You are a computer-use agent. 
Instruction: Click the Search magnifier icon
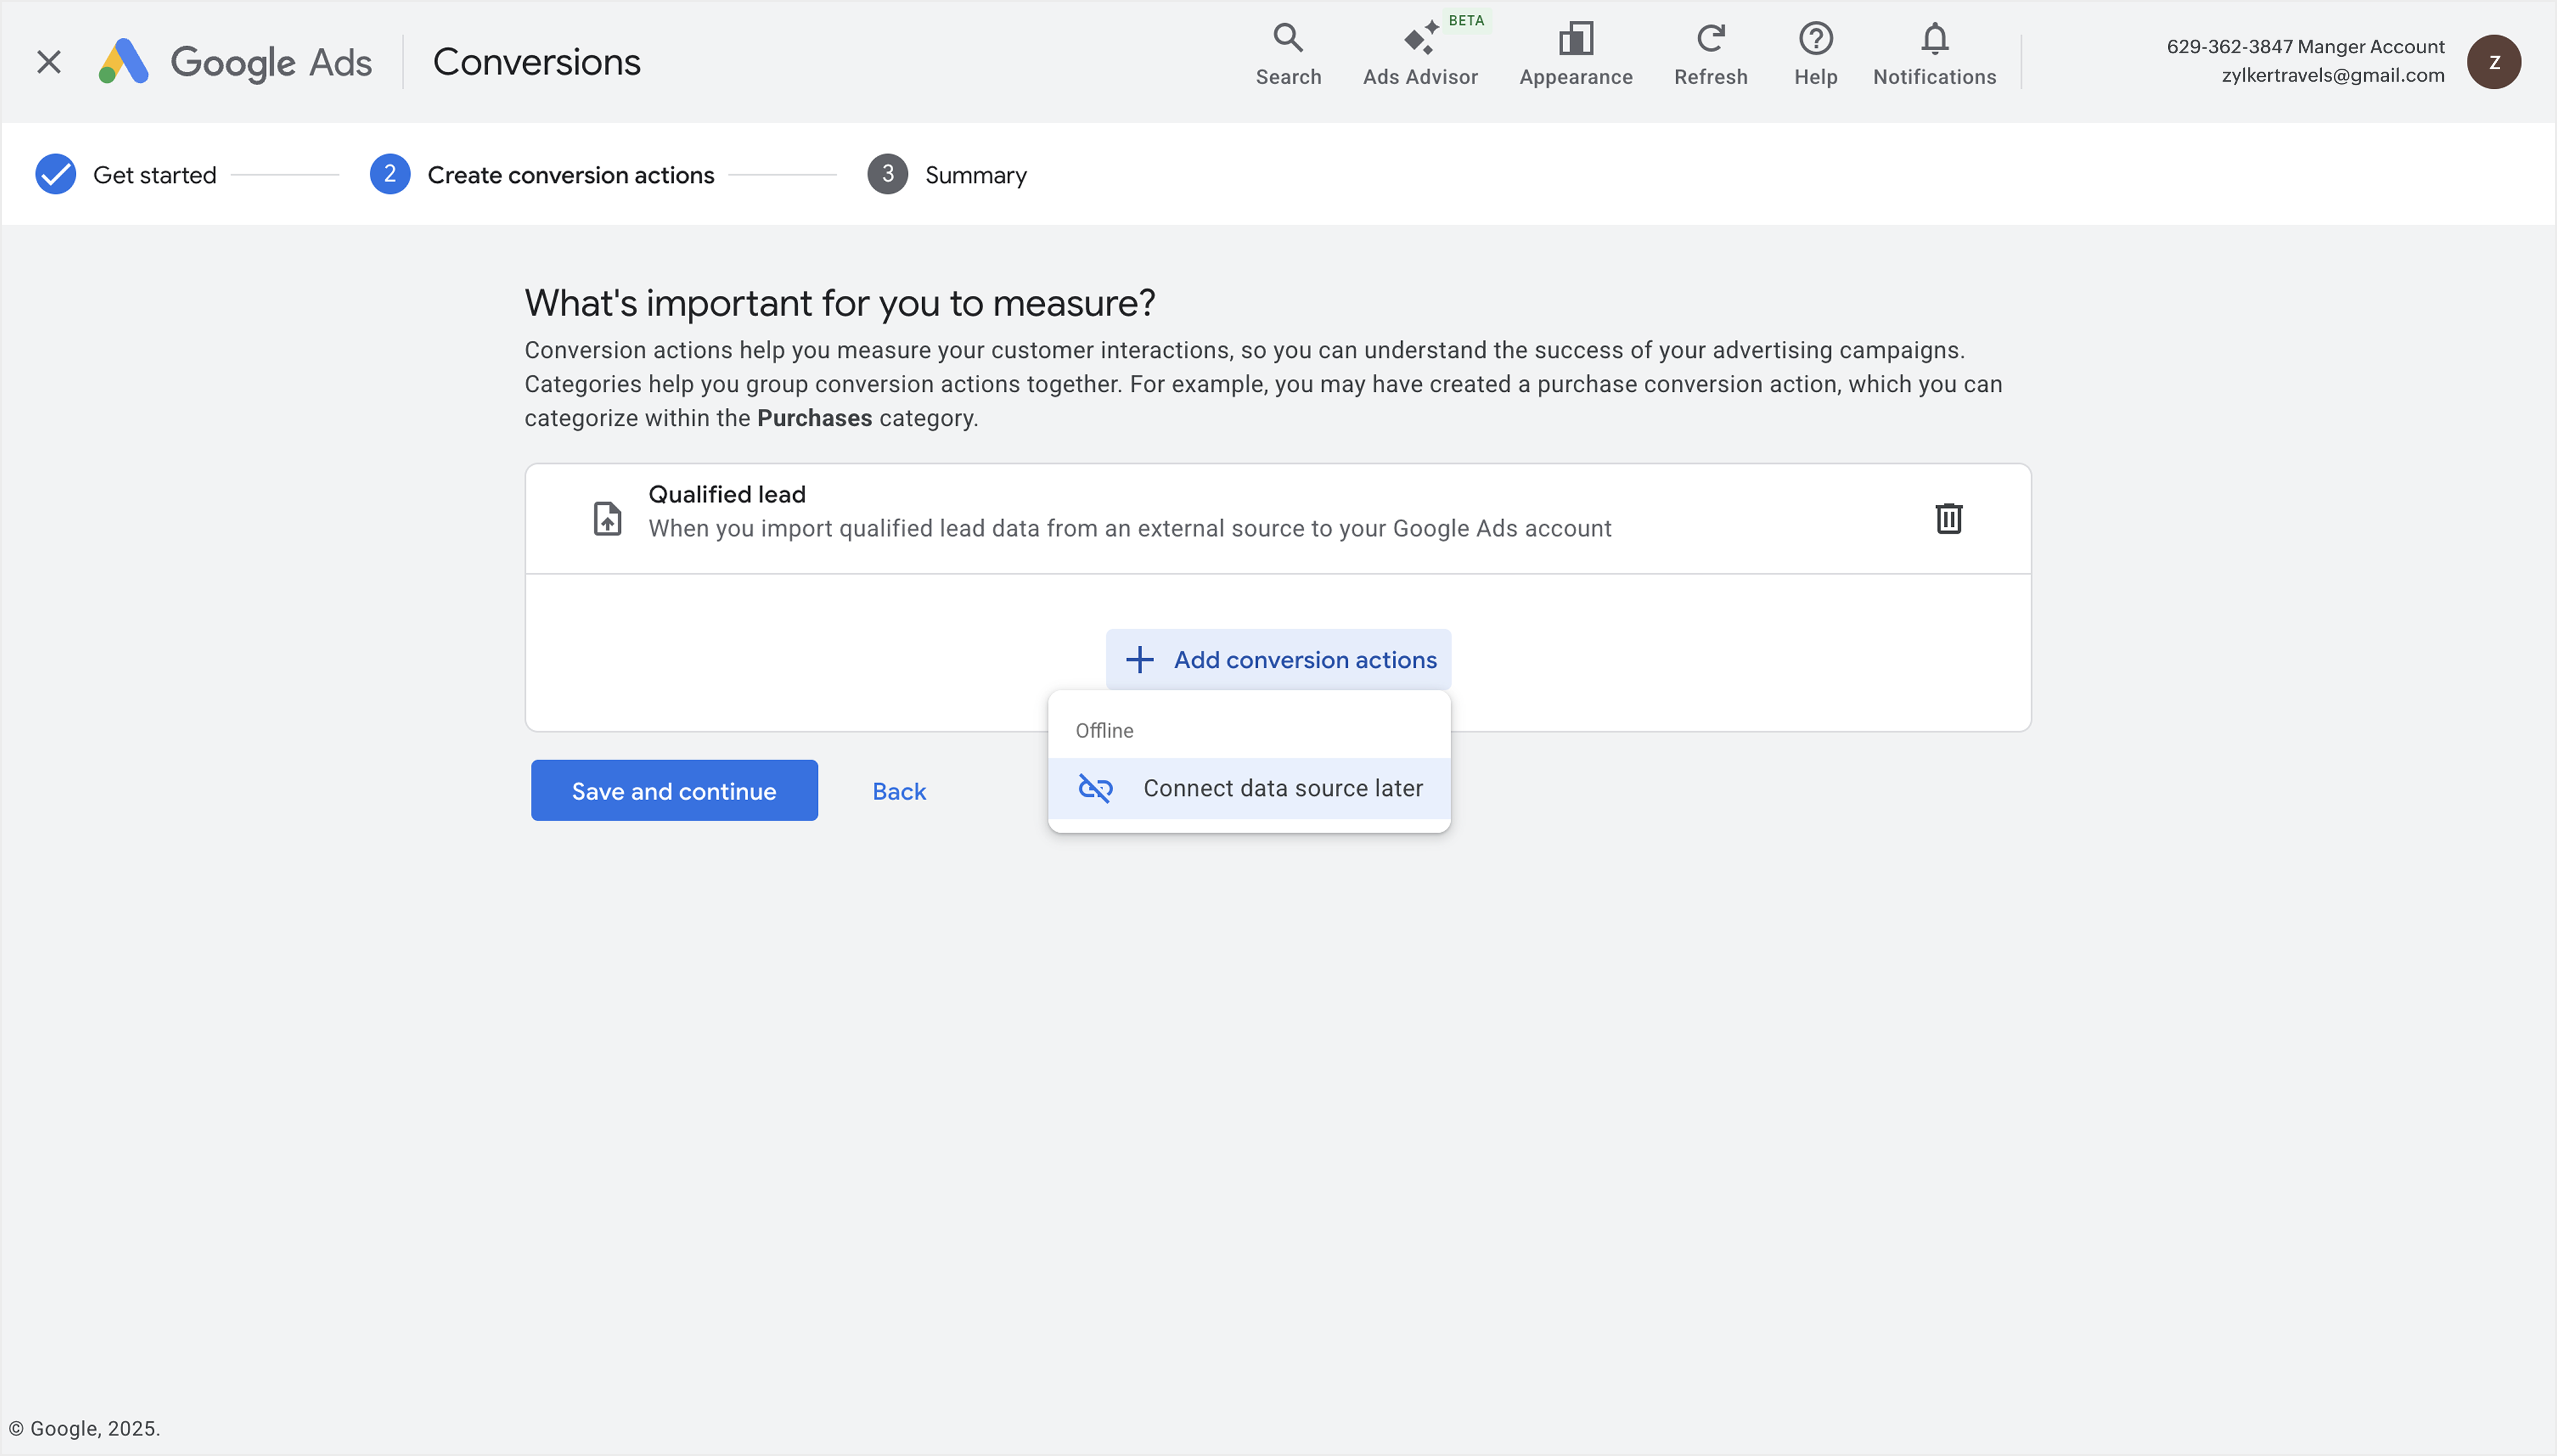coord(1287,39)
